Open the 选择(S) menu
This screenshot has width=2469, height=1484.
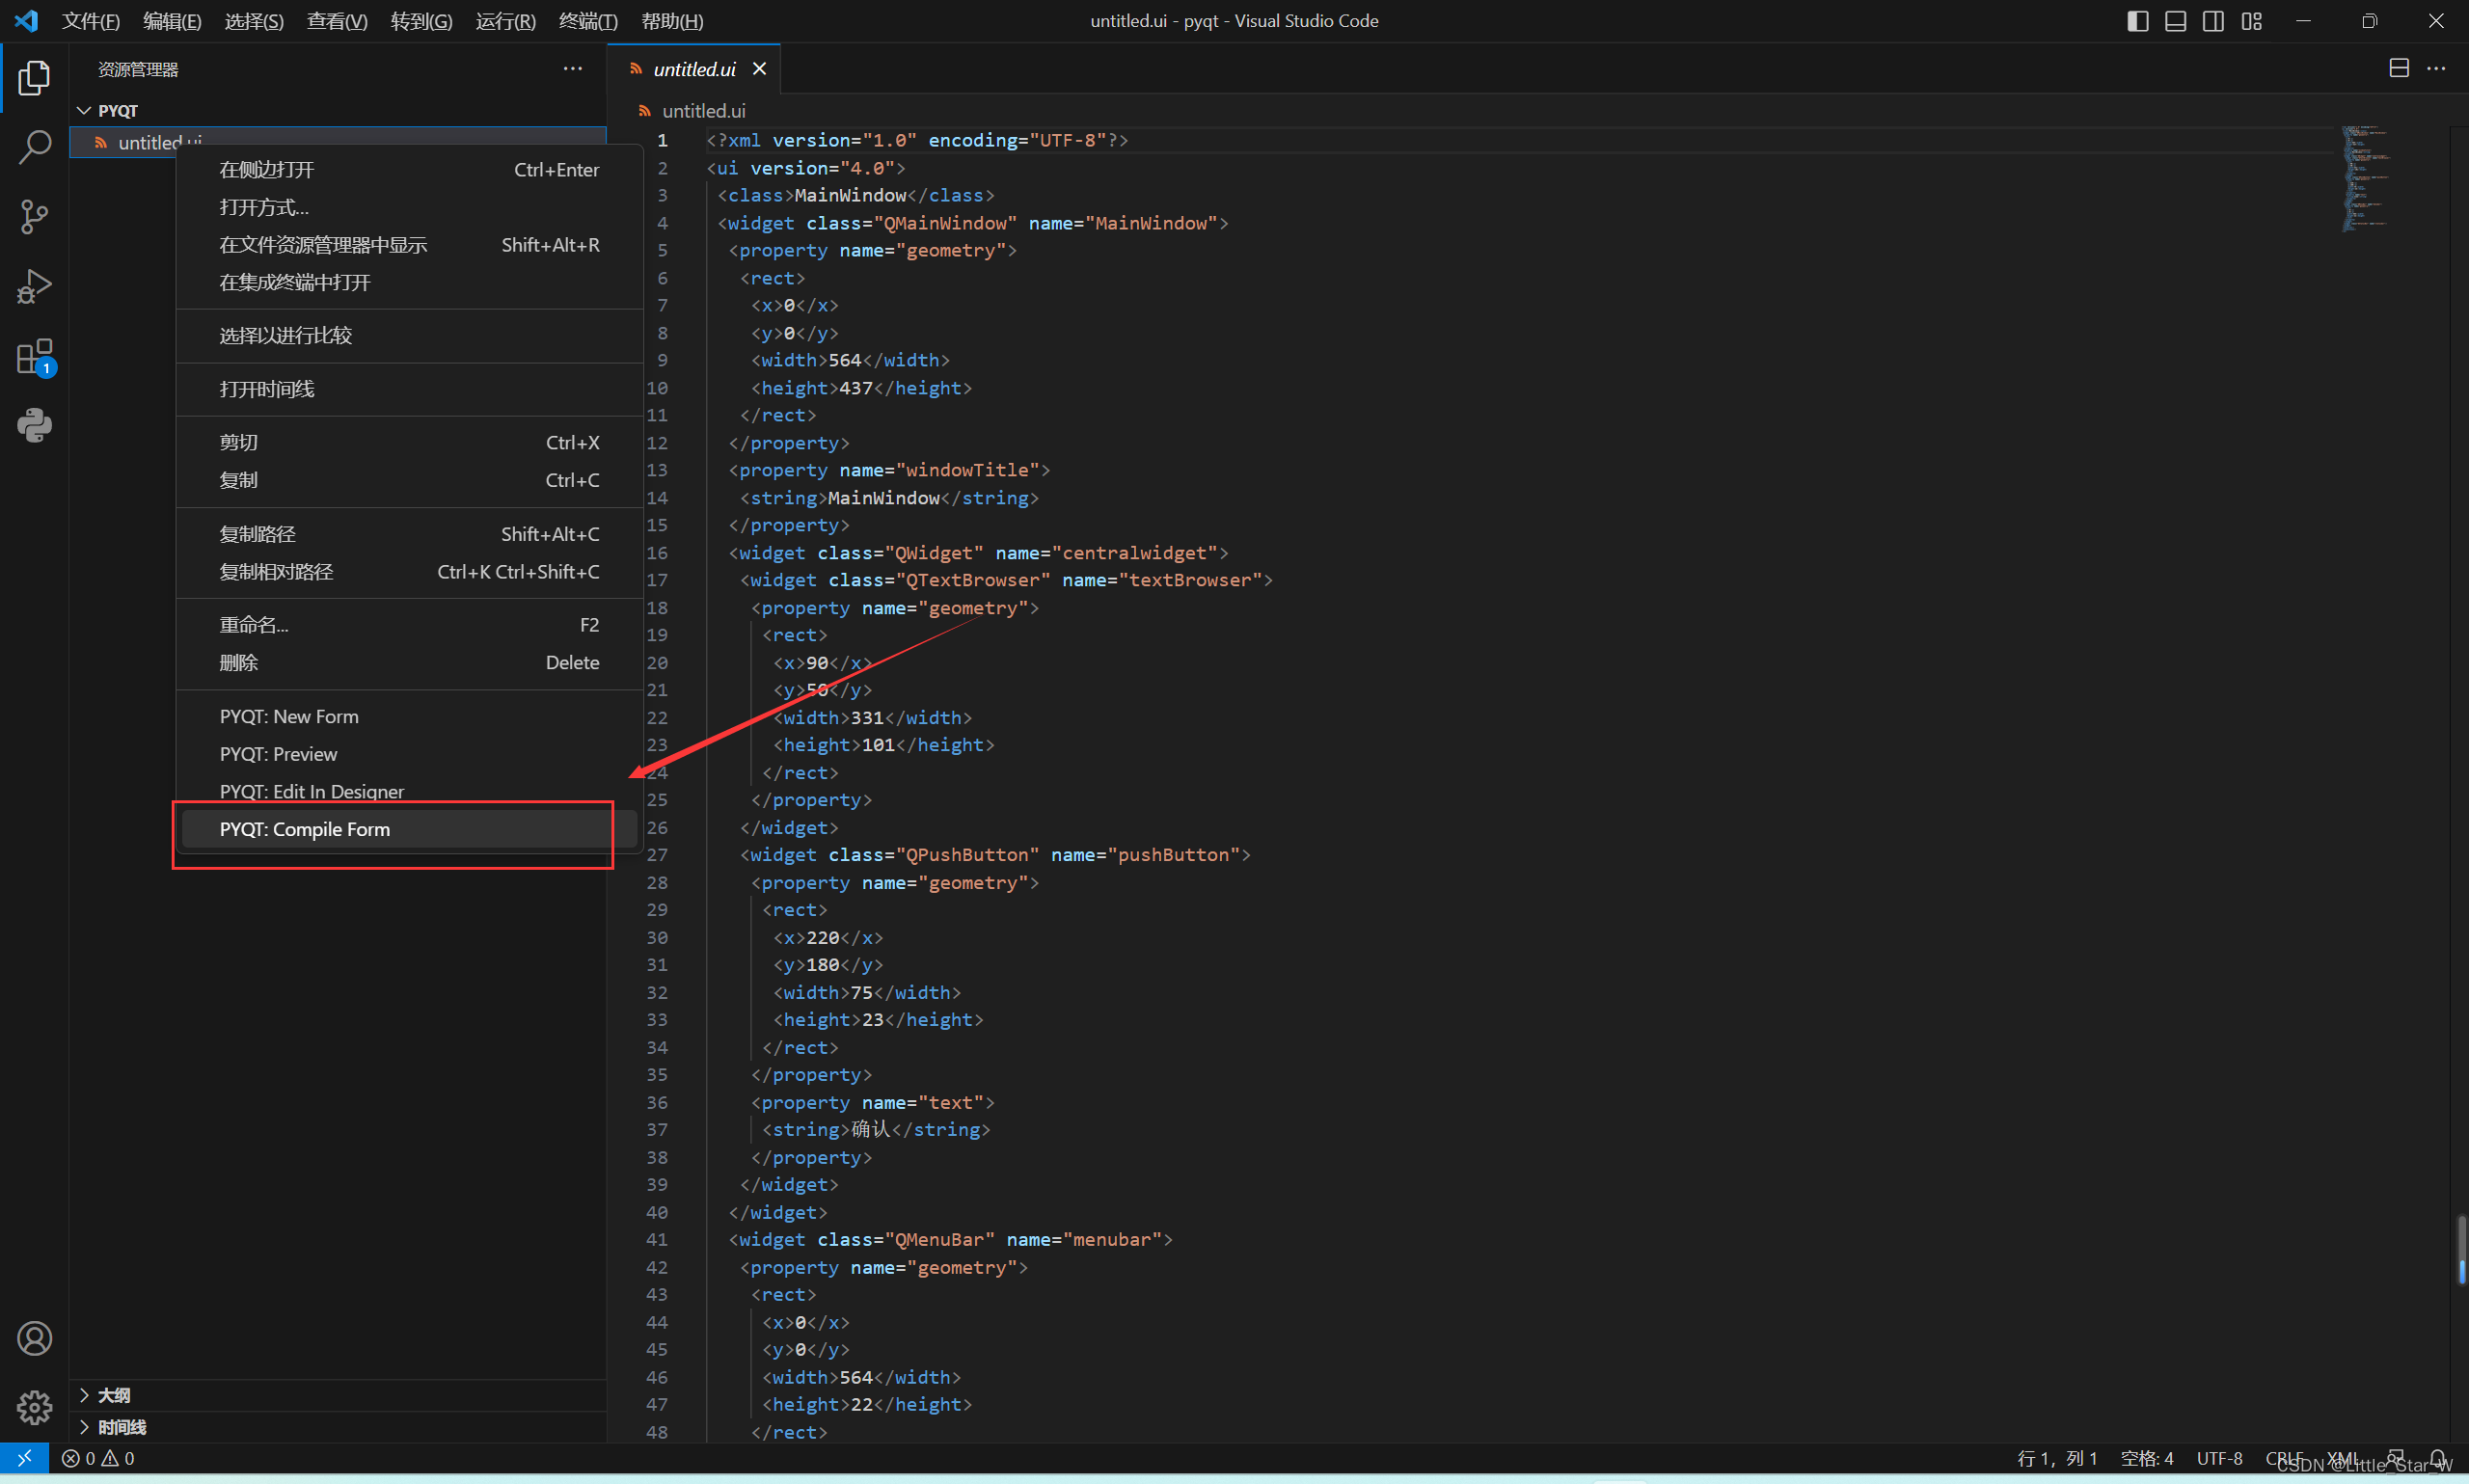click(x=254, y=21)
